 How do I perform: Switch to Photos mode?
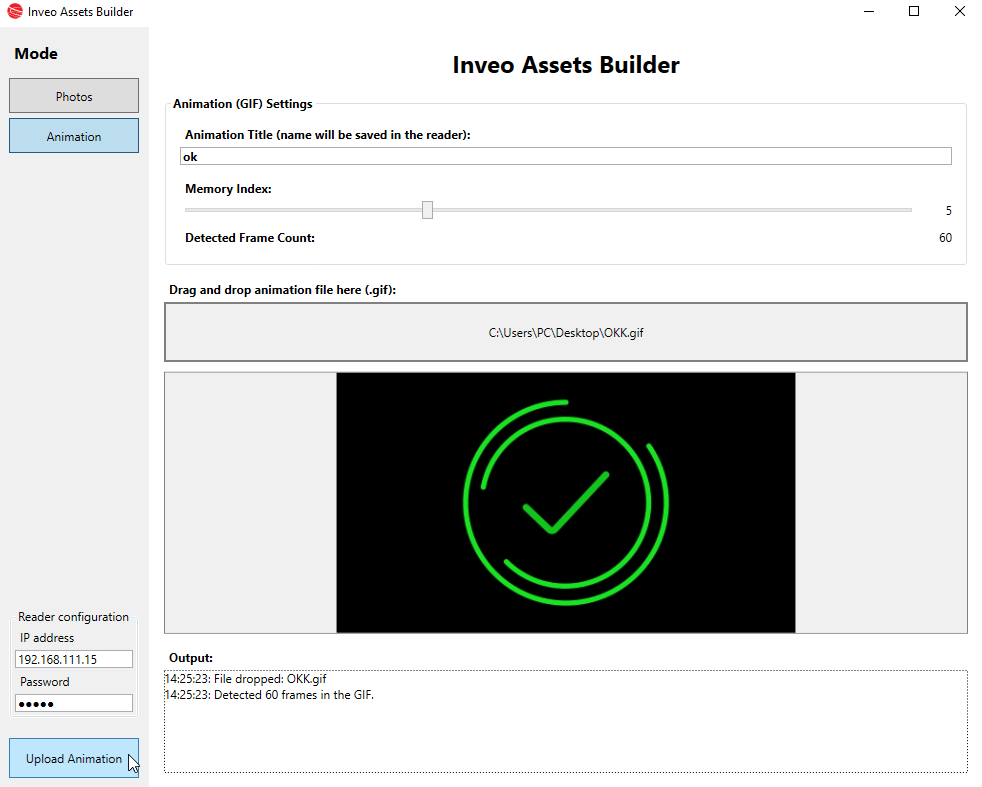coord(74,96)
